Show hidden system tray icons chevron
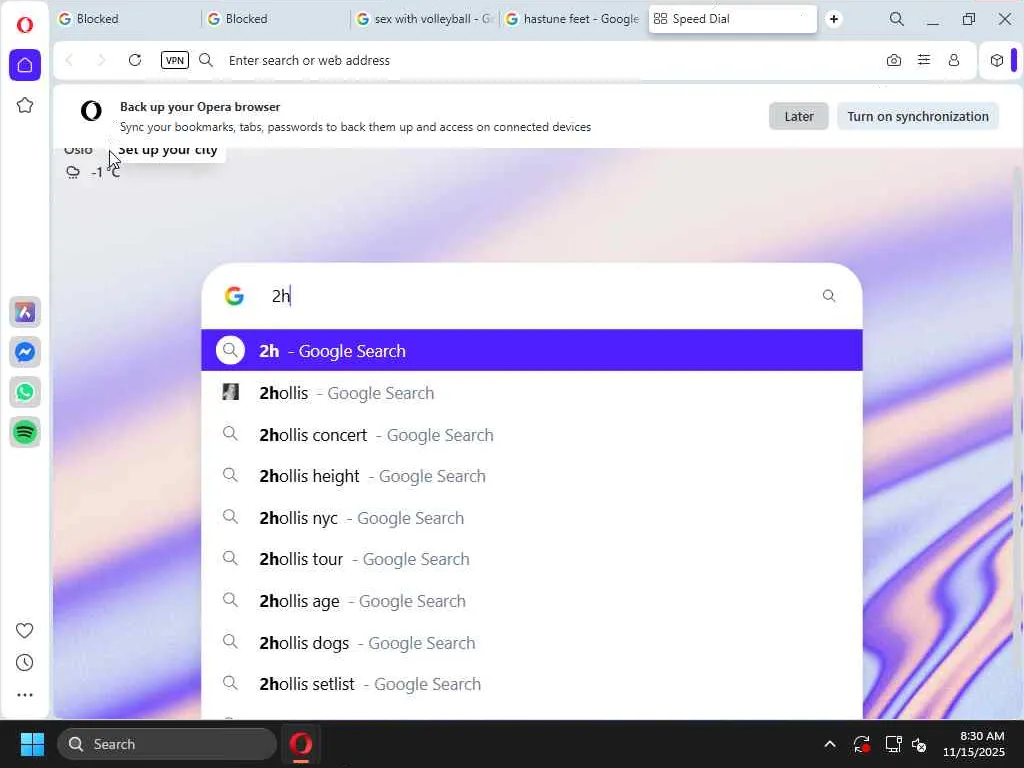Viewport: 1024px width, 768px height. tap(829, 744)
